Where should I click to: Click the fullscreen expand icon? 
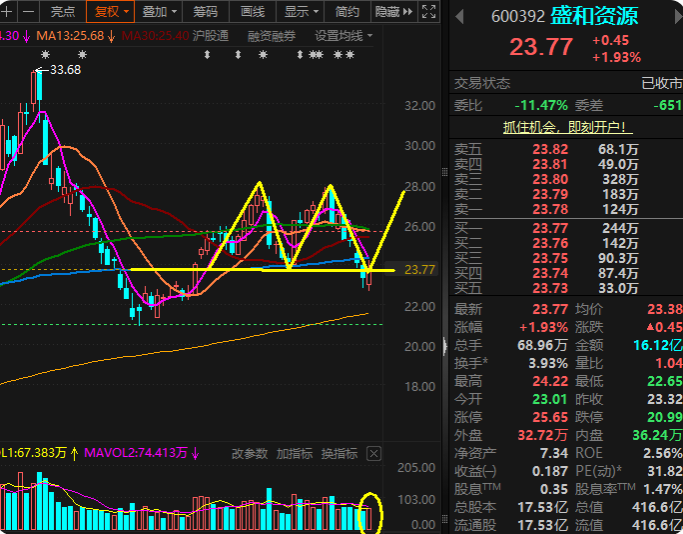[429, 11]
